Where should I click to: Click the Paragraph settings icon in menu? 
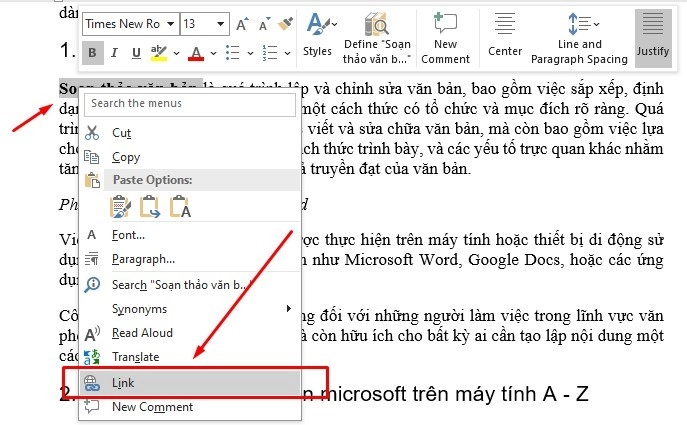92,259
